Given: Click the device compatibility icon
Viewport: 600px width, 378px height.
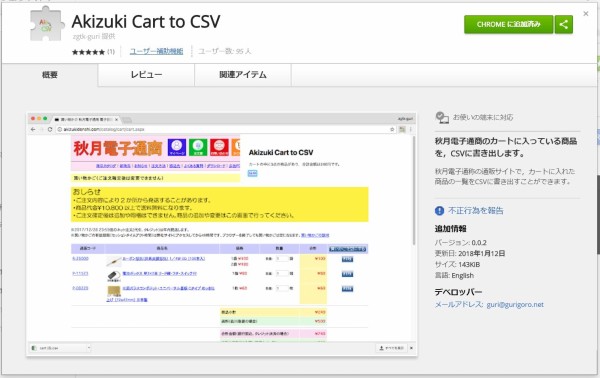Looking at the screenshot, I should [442, 117].
